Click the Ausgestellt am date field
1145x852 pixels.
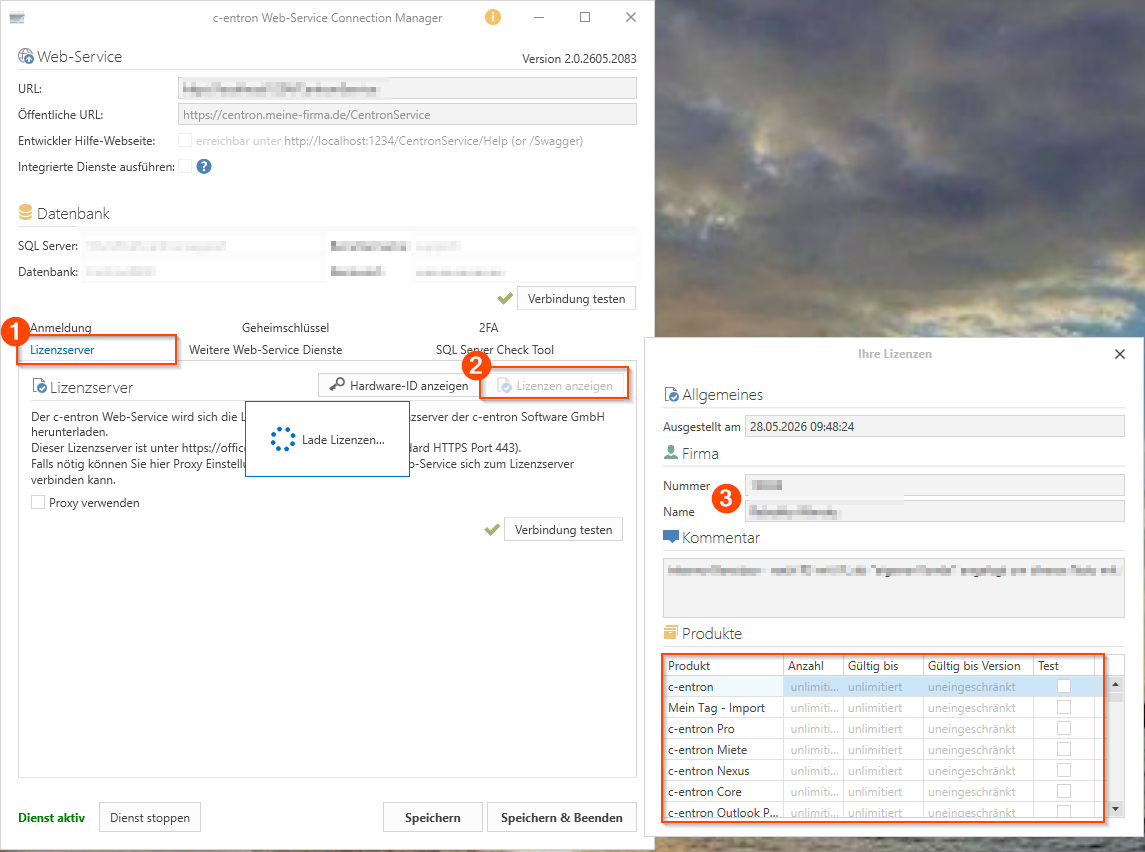(934, 426)
